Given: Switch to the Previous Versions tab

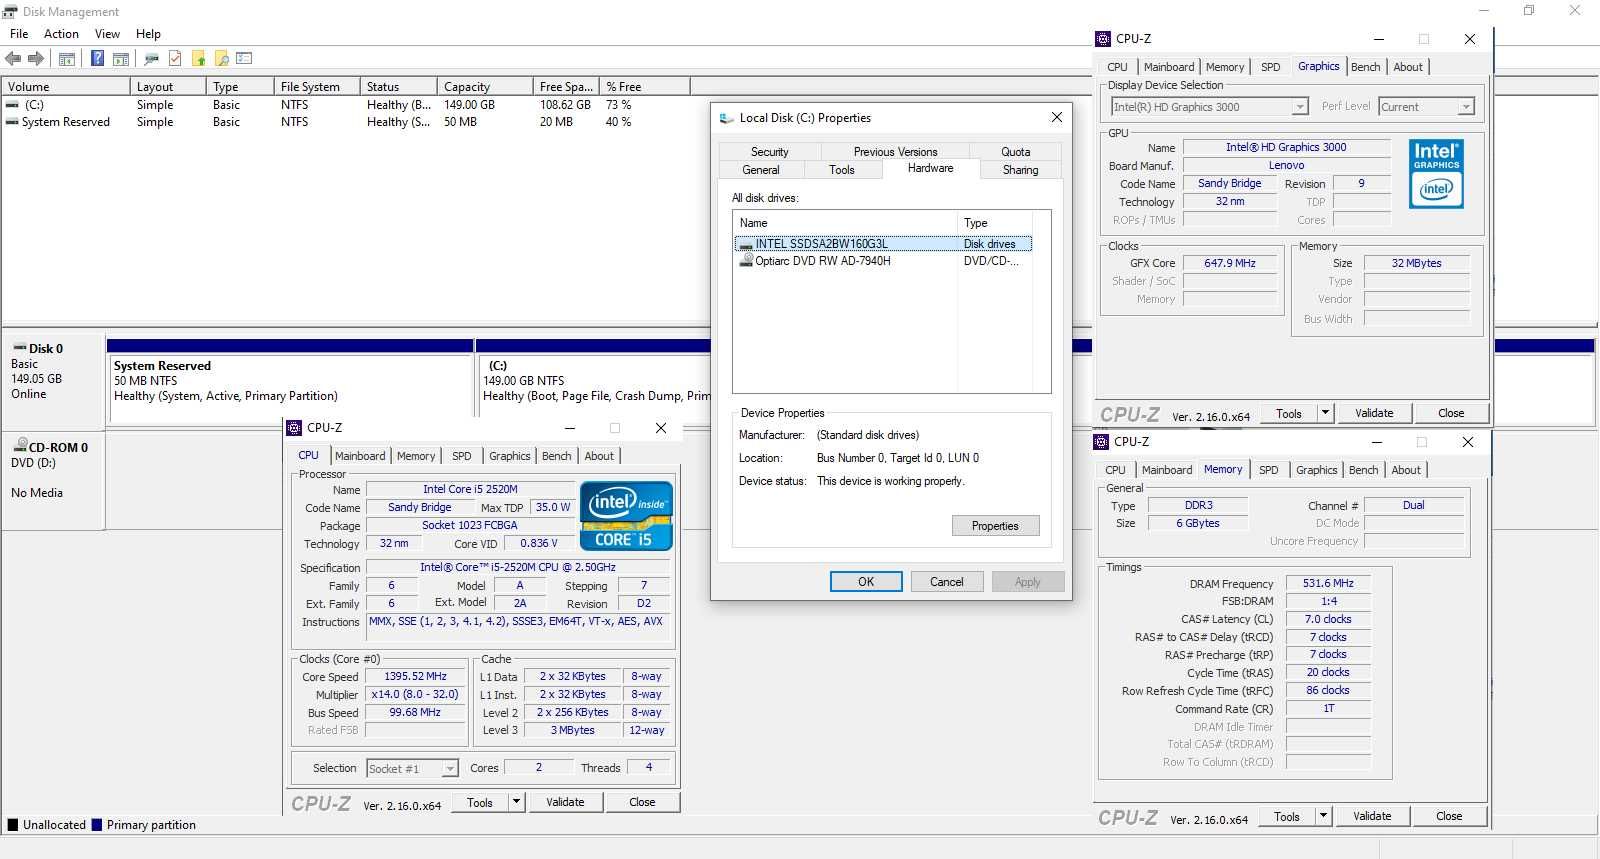Looking at the screenshot, I should point(895,152).
